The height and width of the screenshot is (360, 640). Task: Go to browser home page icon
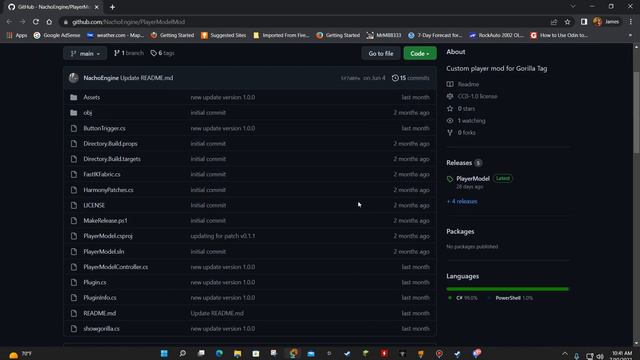pos(49,22)
